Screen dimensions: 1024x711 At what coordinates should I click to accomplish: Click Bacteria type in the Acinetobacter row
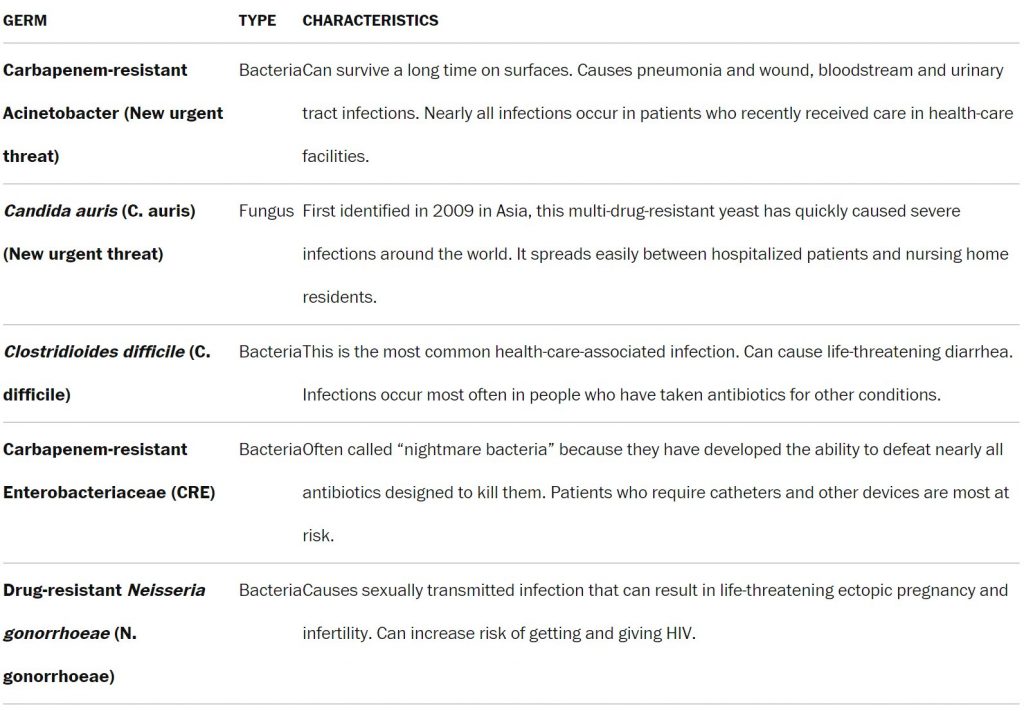tap(270, 70)
